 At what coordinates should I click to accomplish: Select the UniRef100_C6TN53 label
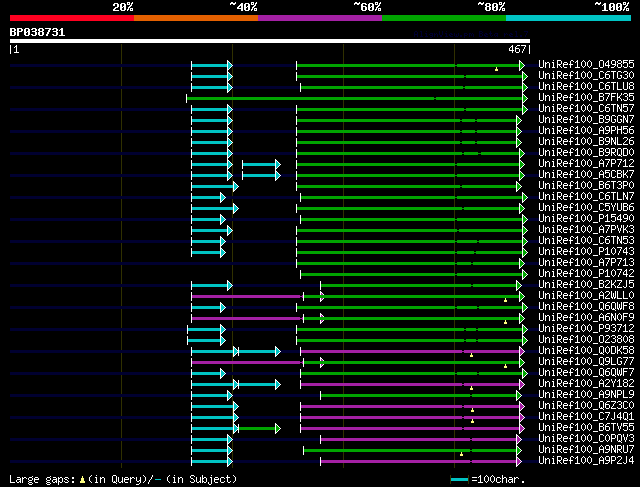[586, 241]
